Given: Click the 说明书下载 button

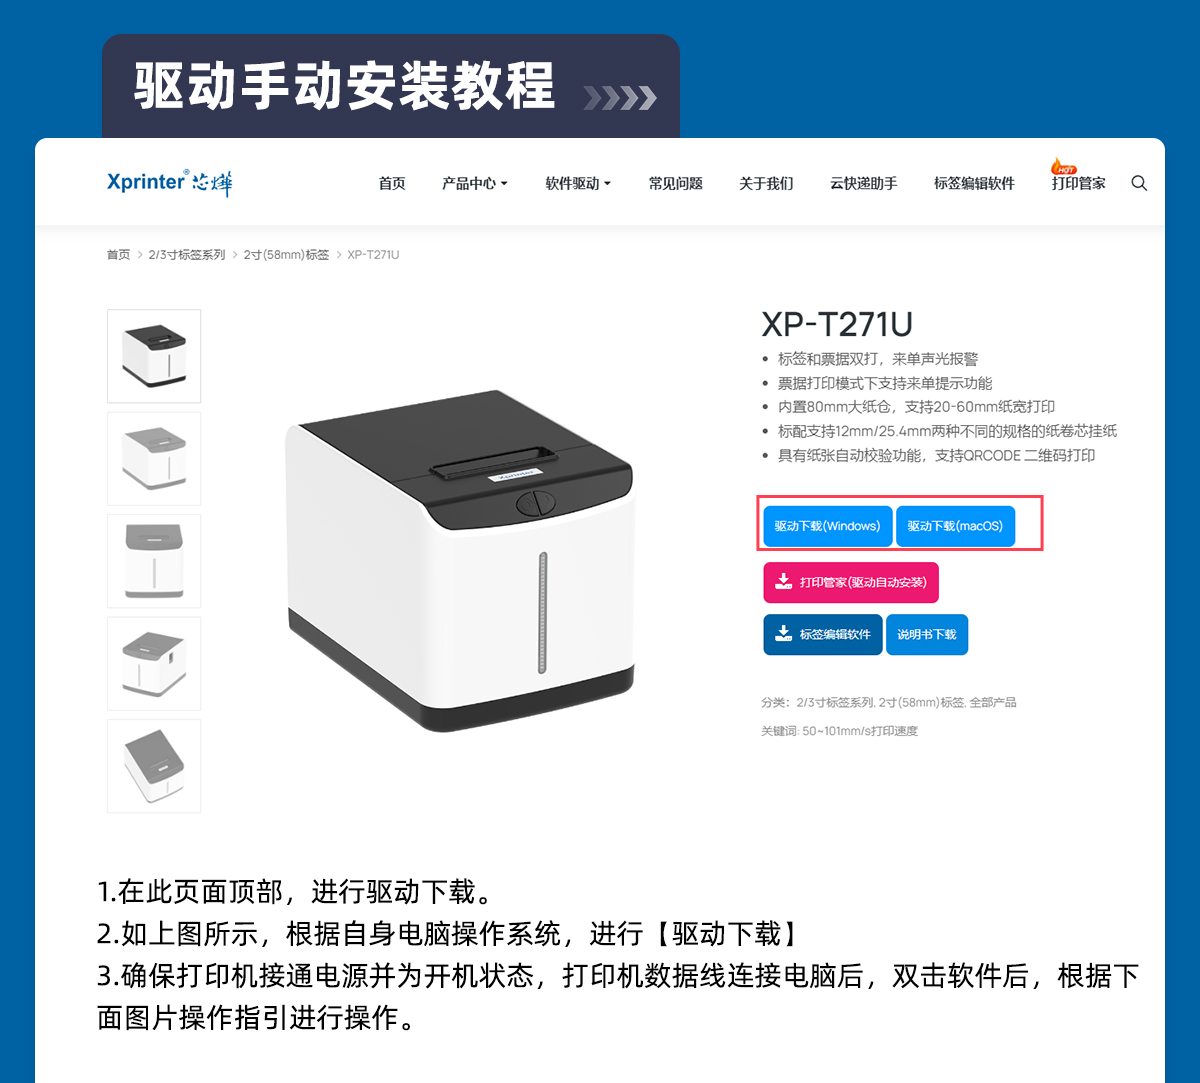Looking at the screenshot, I should pos(927,634).
